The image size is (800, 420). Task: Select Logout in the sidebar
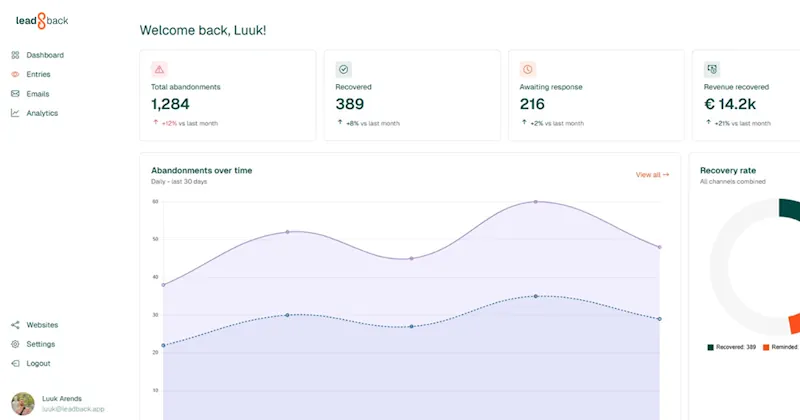[x=38, y=364]
